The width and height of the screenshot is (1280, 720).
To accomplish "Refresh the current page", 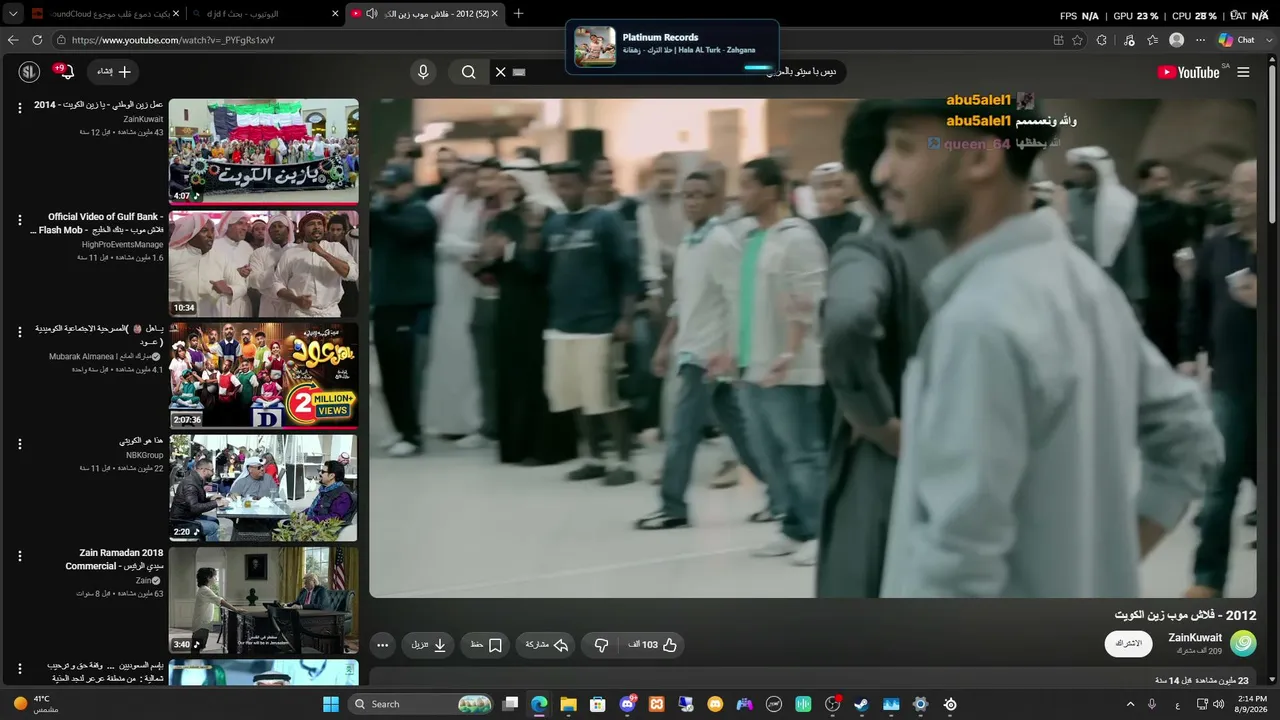I will pyautogui.click(x=37, y=40).
